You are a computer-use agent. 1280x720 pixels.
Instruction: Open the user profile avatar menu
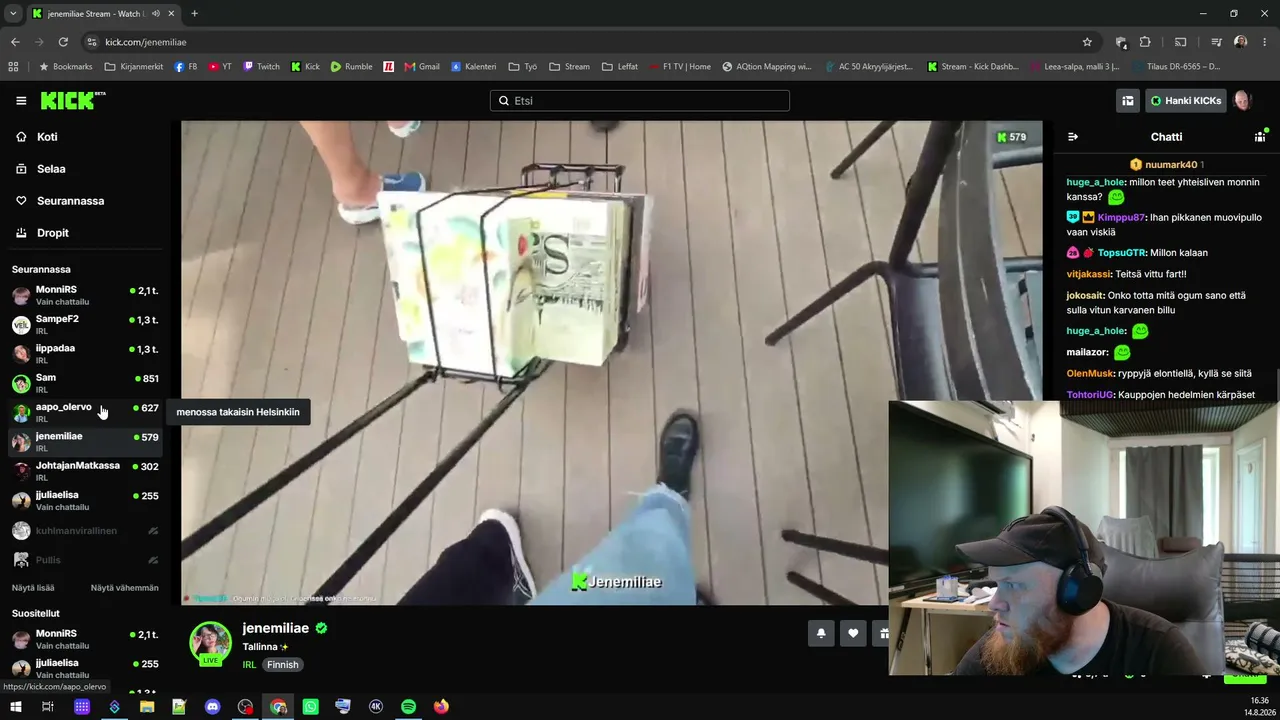(x=1243, y=101)
